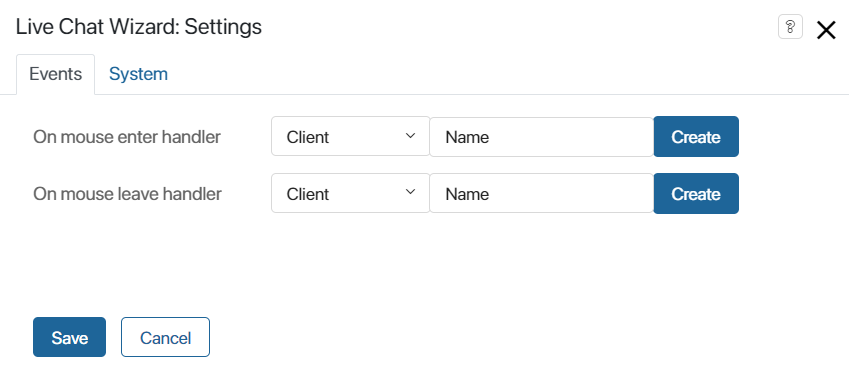Select the Events tab
The image size is (849, 365).
[55, 74]
